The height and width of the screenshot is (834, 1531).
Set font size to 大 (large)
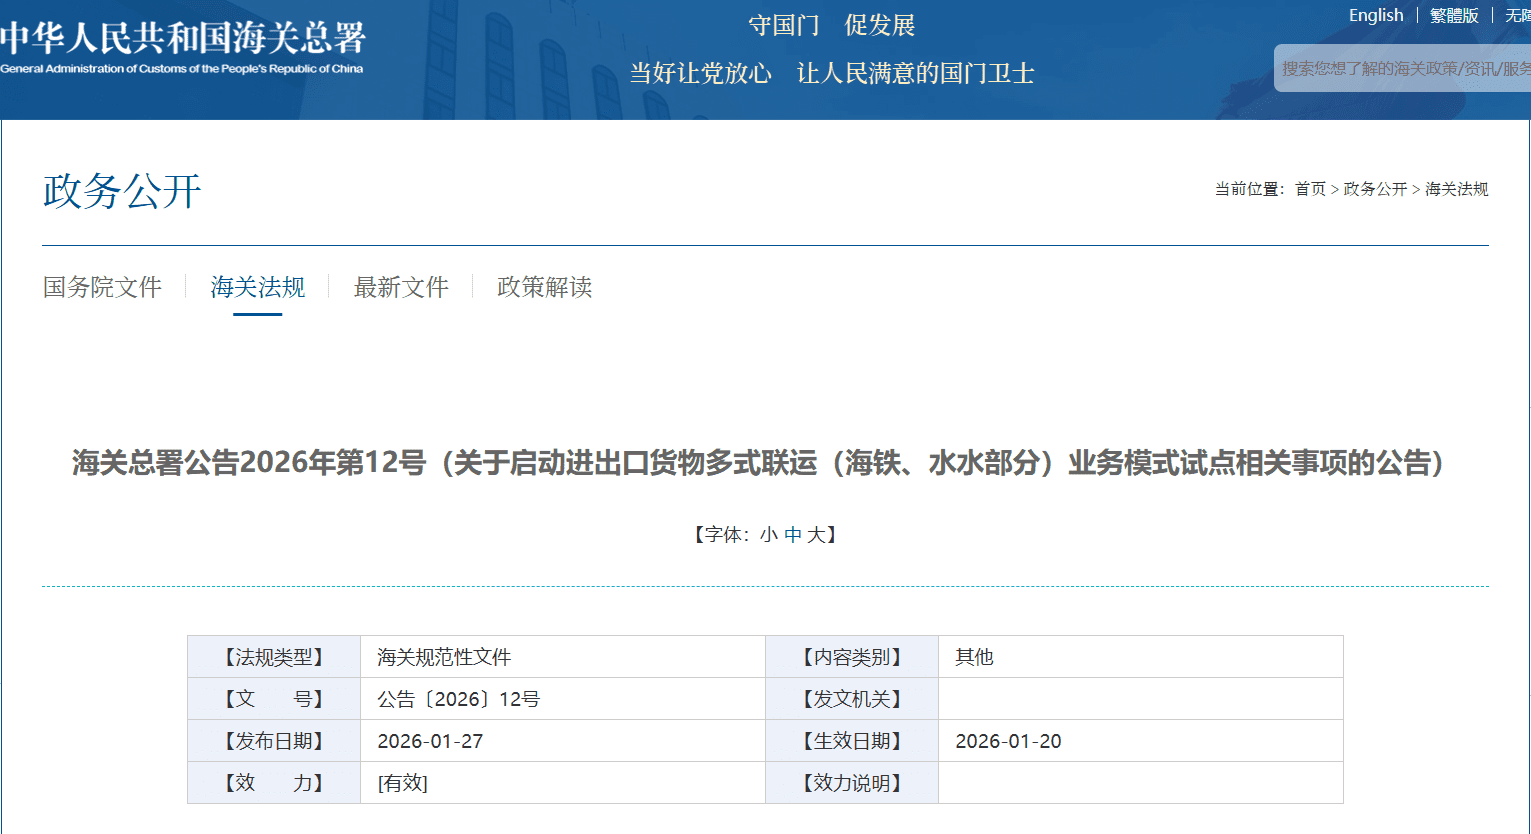[816, 535]
